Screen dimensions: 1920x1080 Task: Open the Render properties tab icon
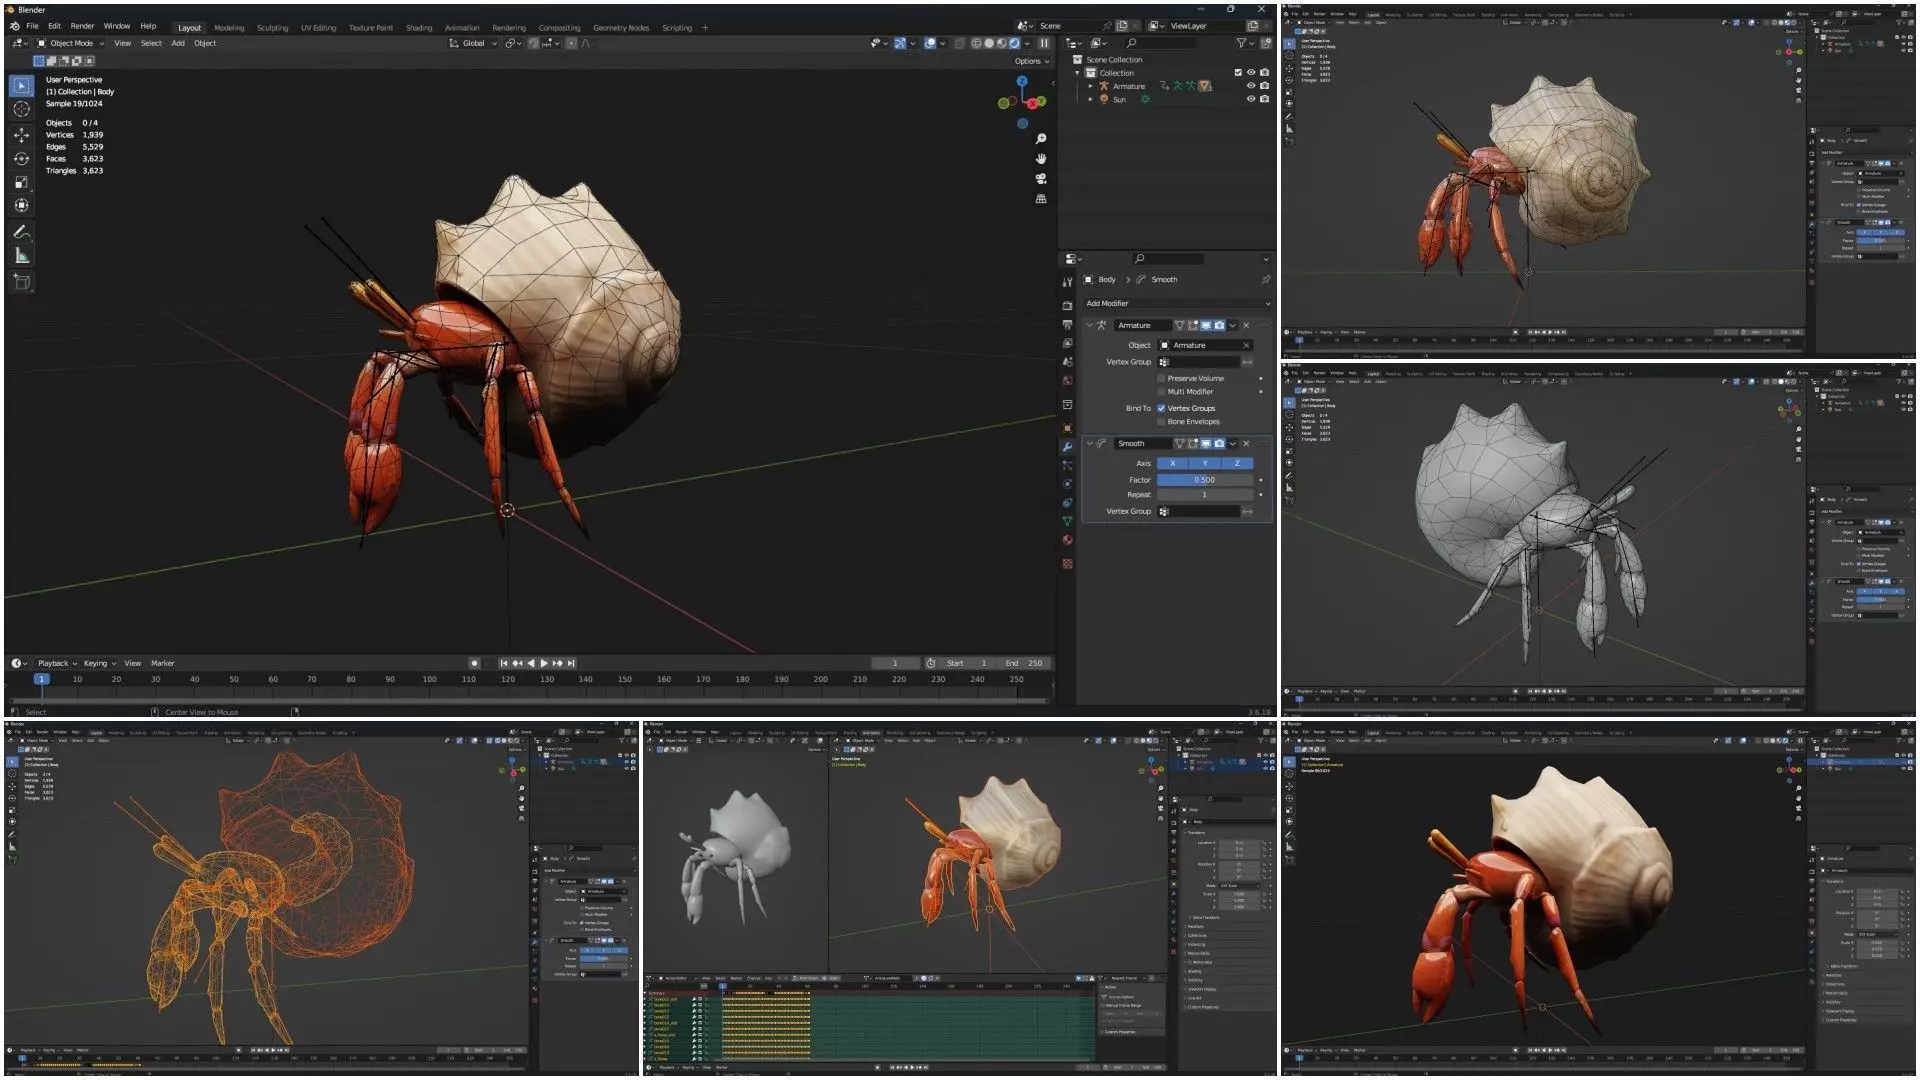click(1067, 305)
